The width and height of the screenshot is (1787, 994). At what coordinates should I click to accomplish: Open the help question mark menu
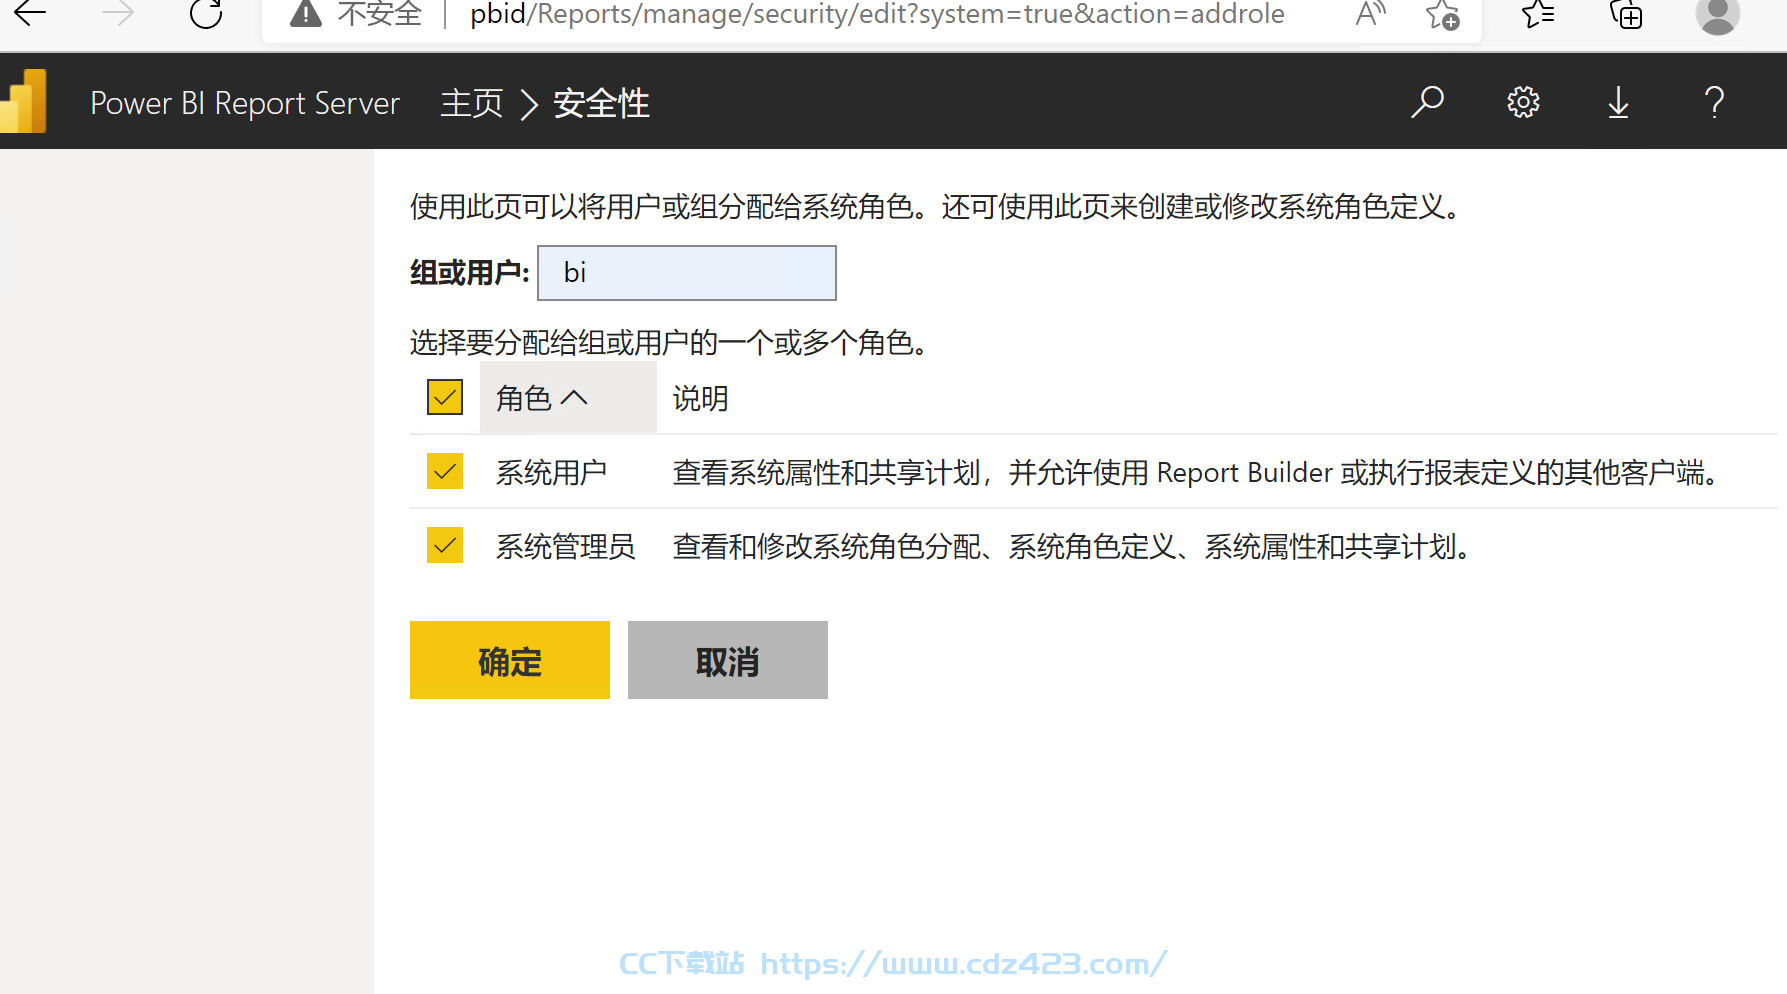pyautogui.click(x=1714, y=102)
